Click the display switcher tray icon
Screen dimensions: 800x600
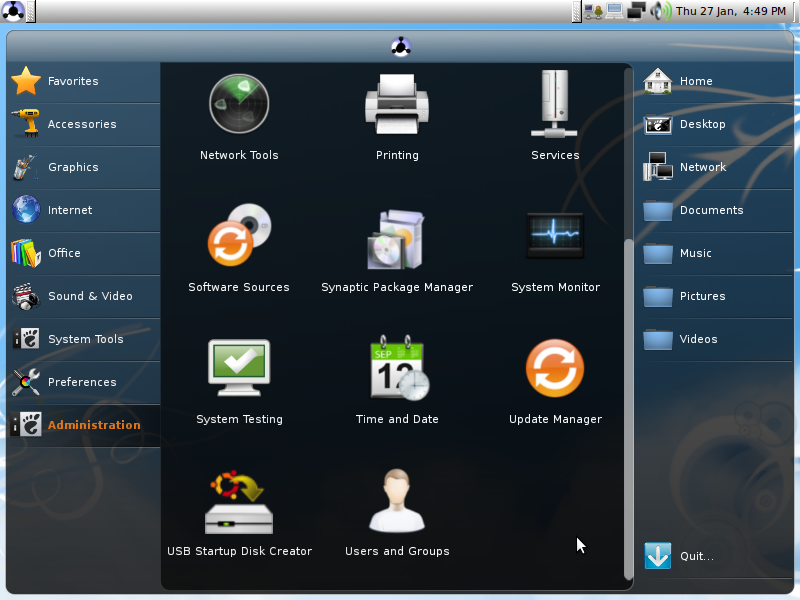coord(636,11)
